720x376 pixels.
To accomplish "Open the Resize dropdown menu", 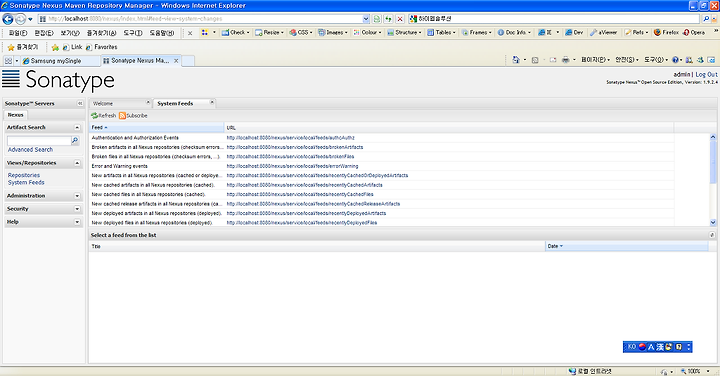I will point(270,33).
